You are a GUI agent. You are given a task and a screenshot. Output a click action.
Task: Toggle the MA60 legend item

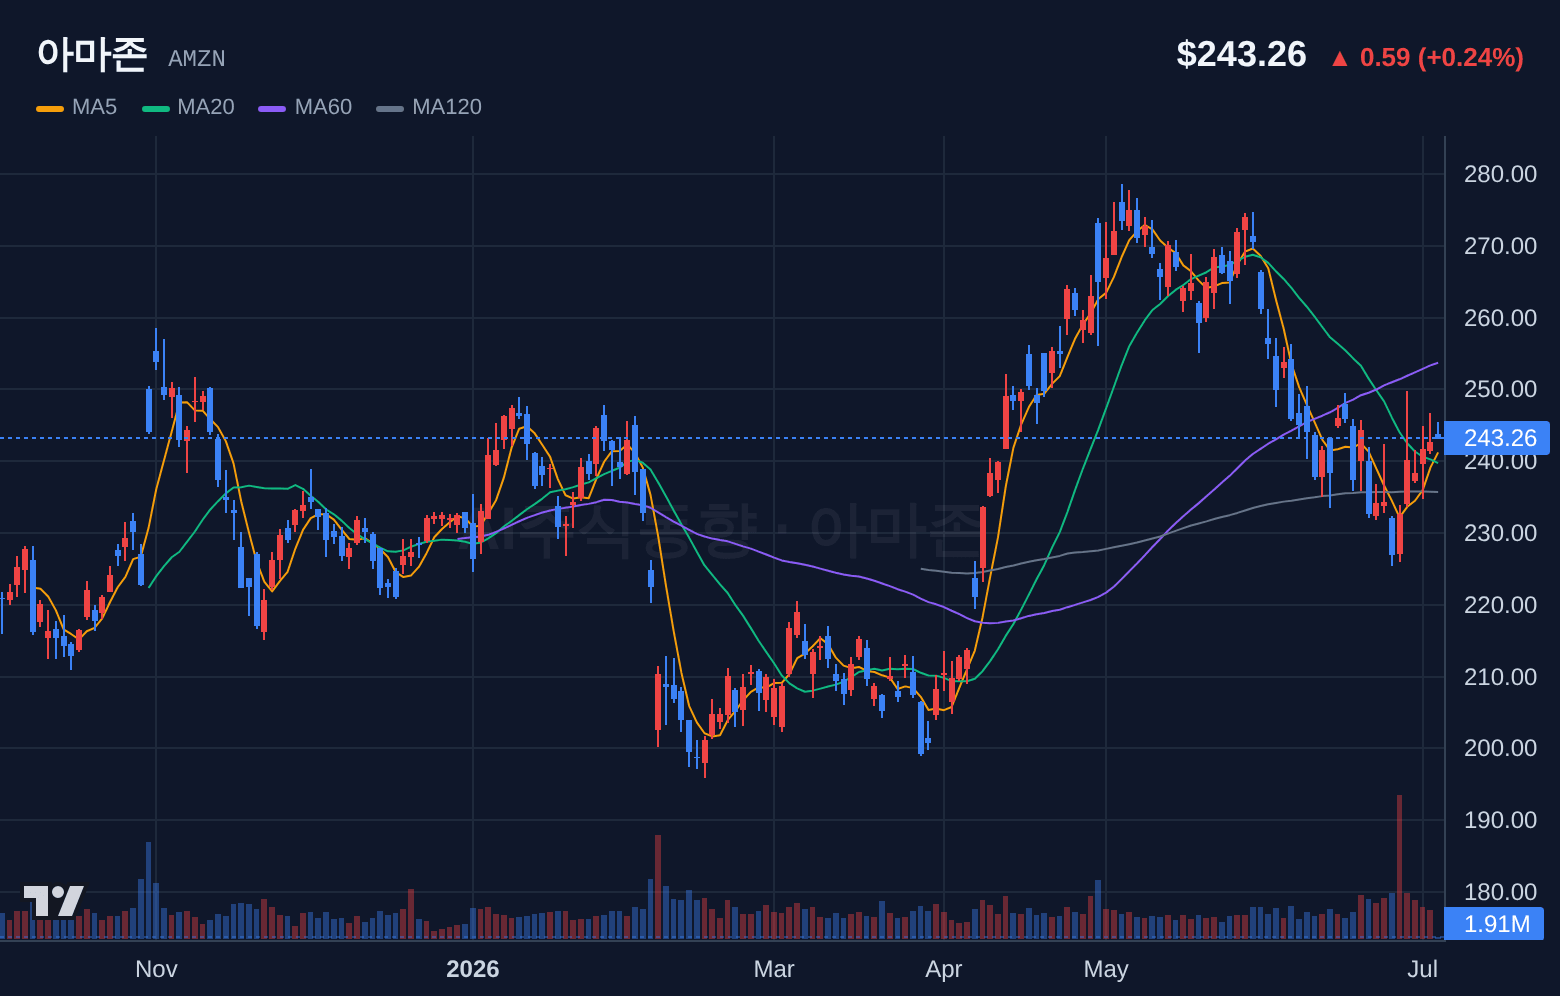tap(305, 107)
